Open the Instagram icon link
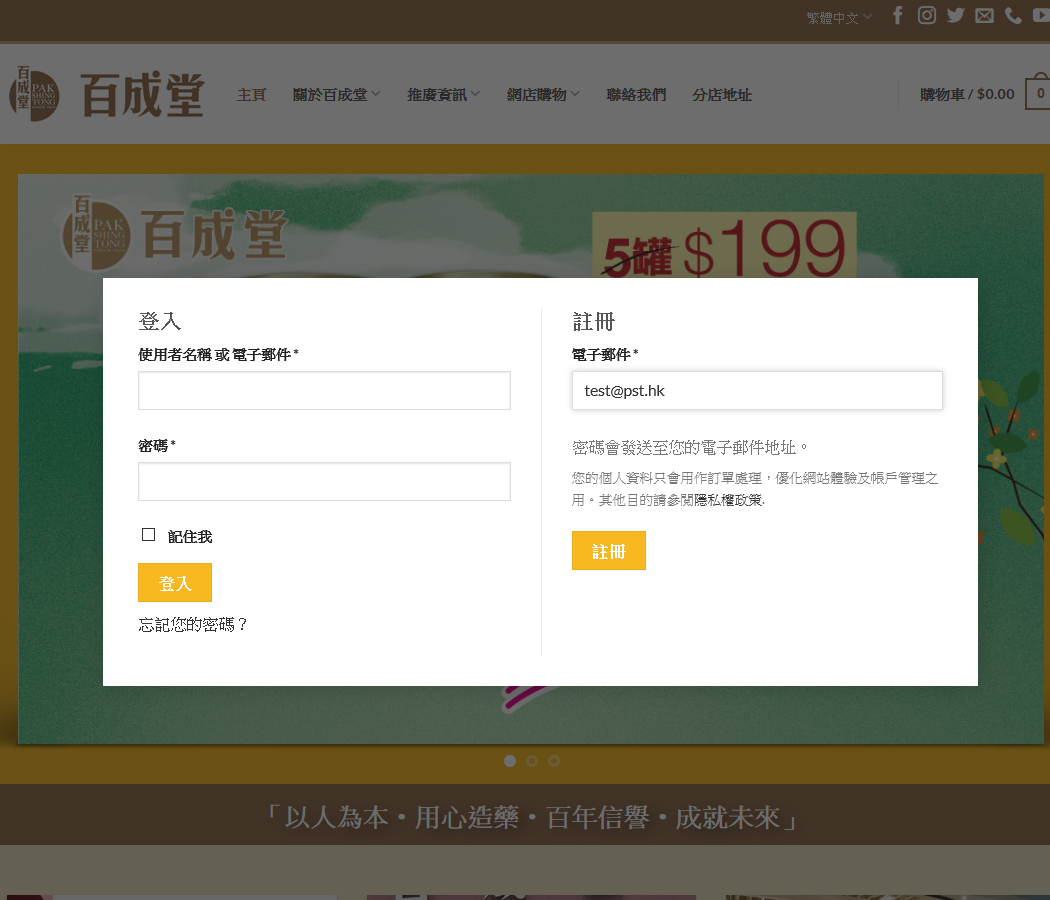 927,15
